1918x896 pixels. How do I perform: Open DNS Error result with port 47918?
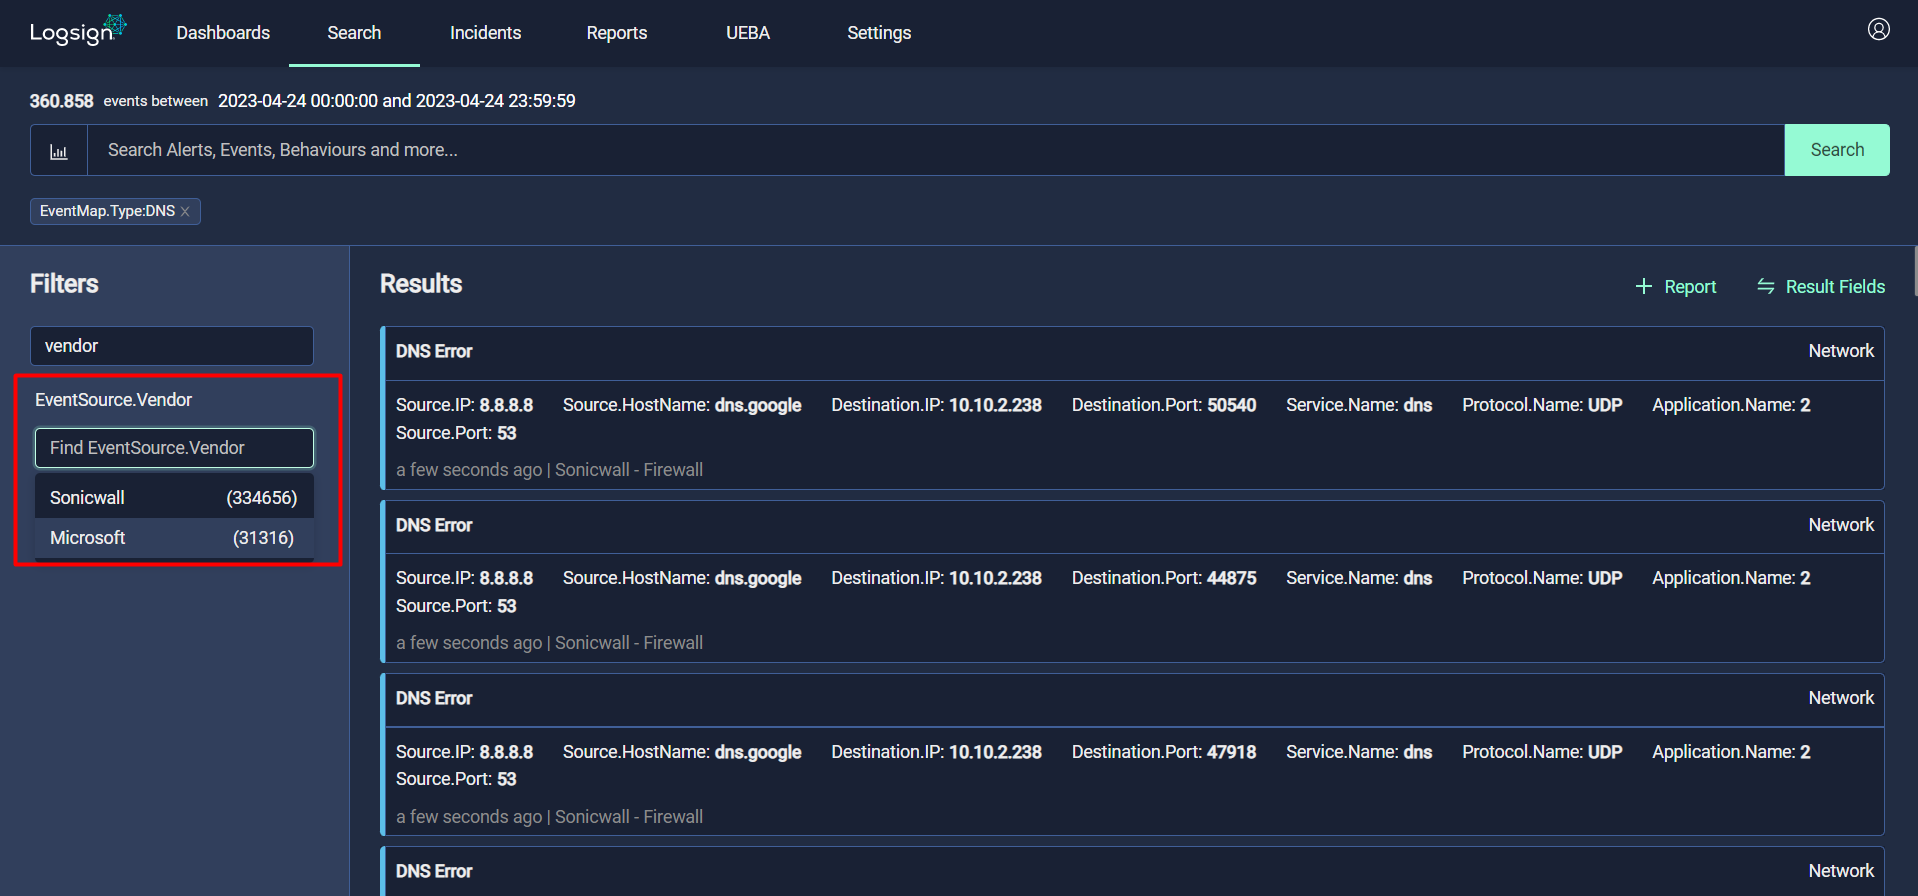click(1133, 755)
